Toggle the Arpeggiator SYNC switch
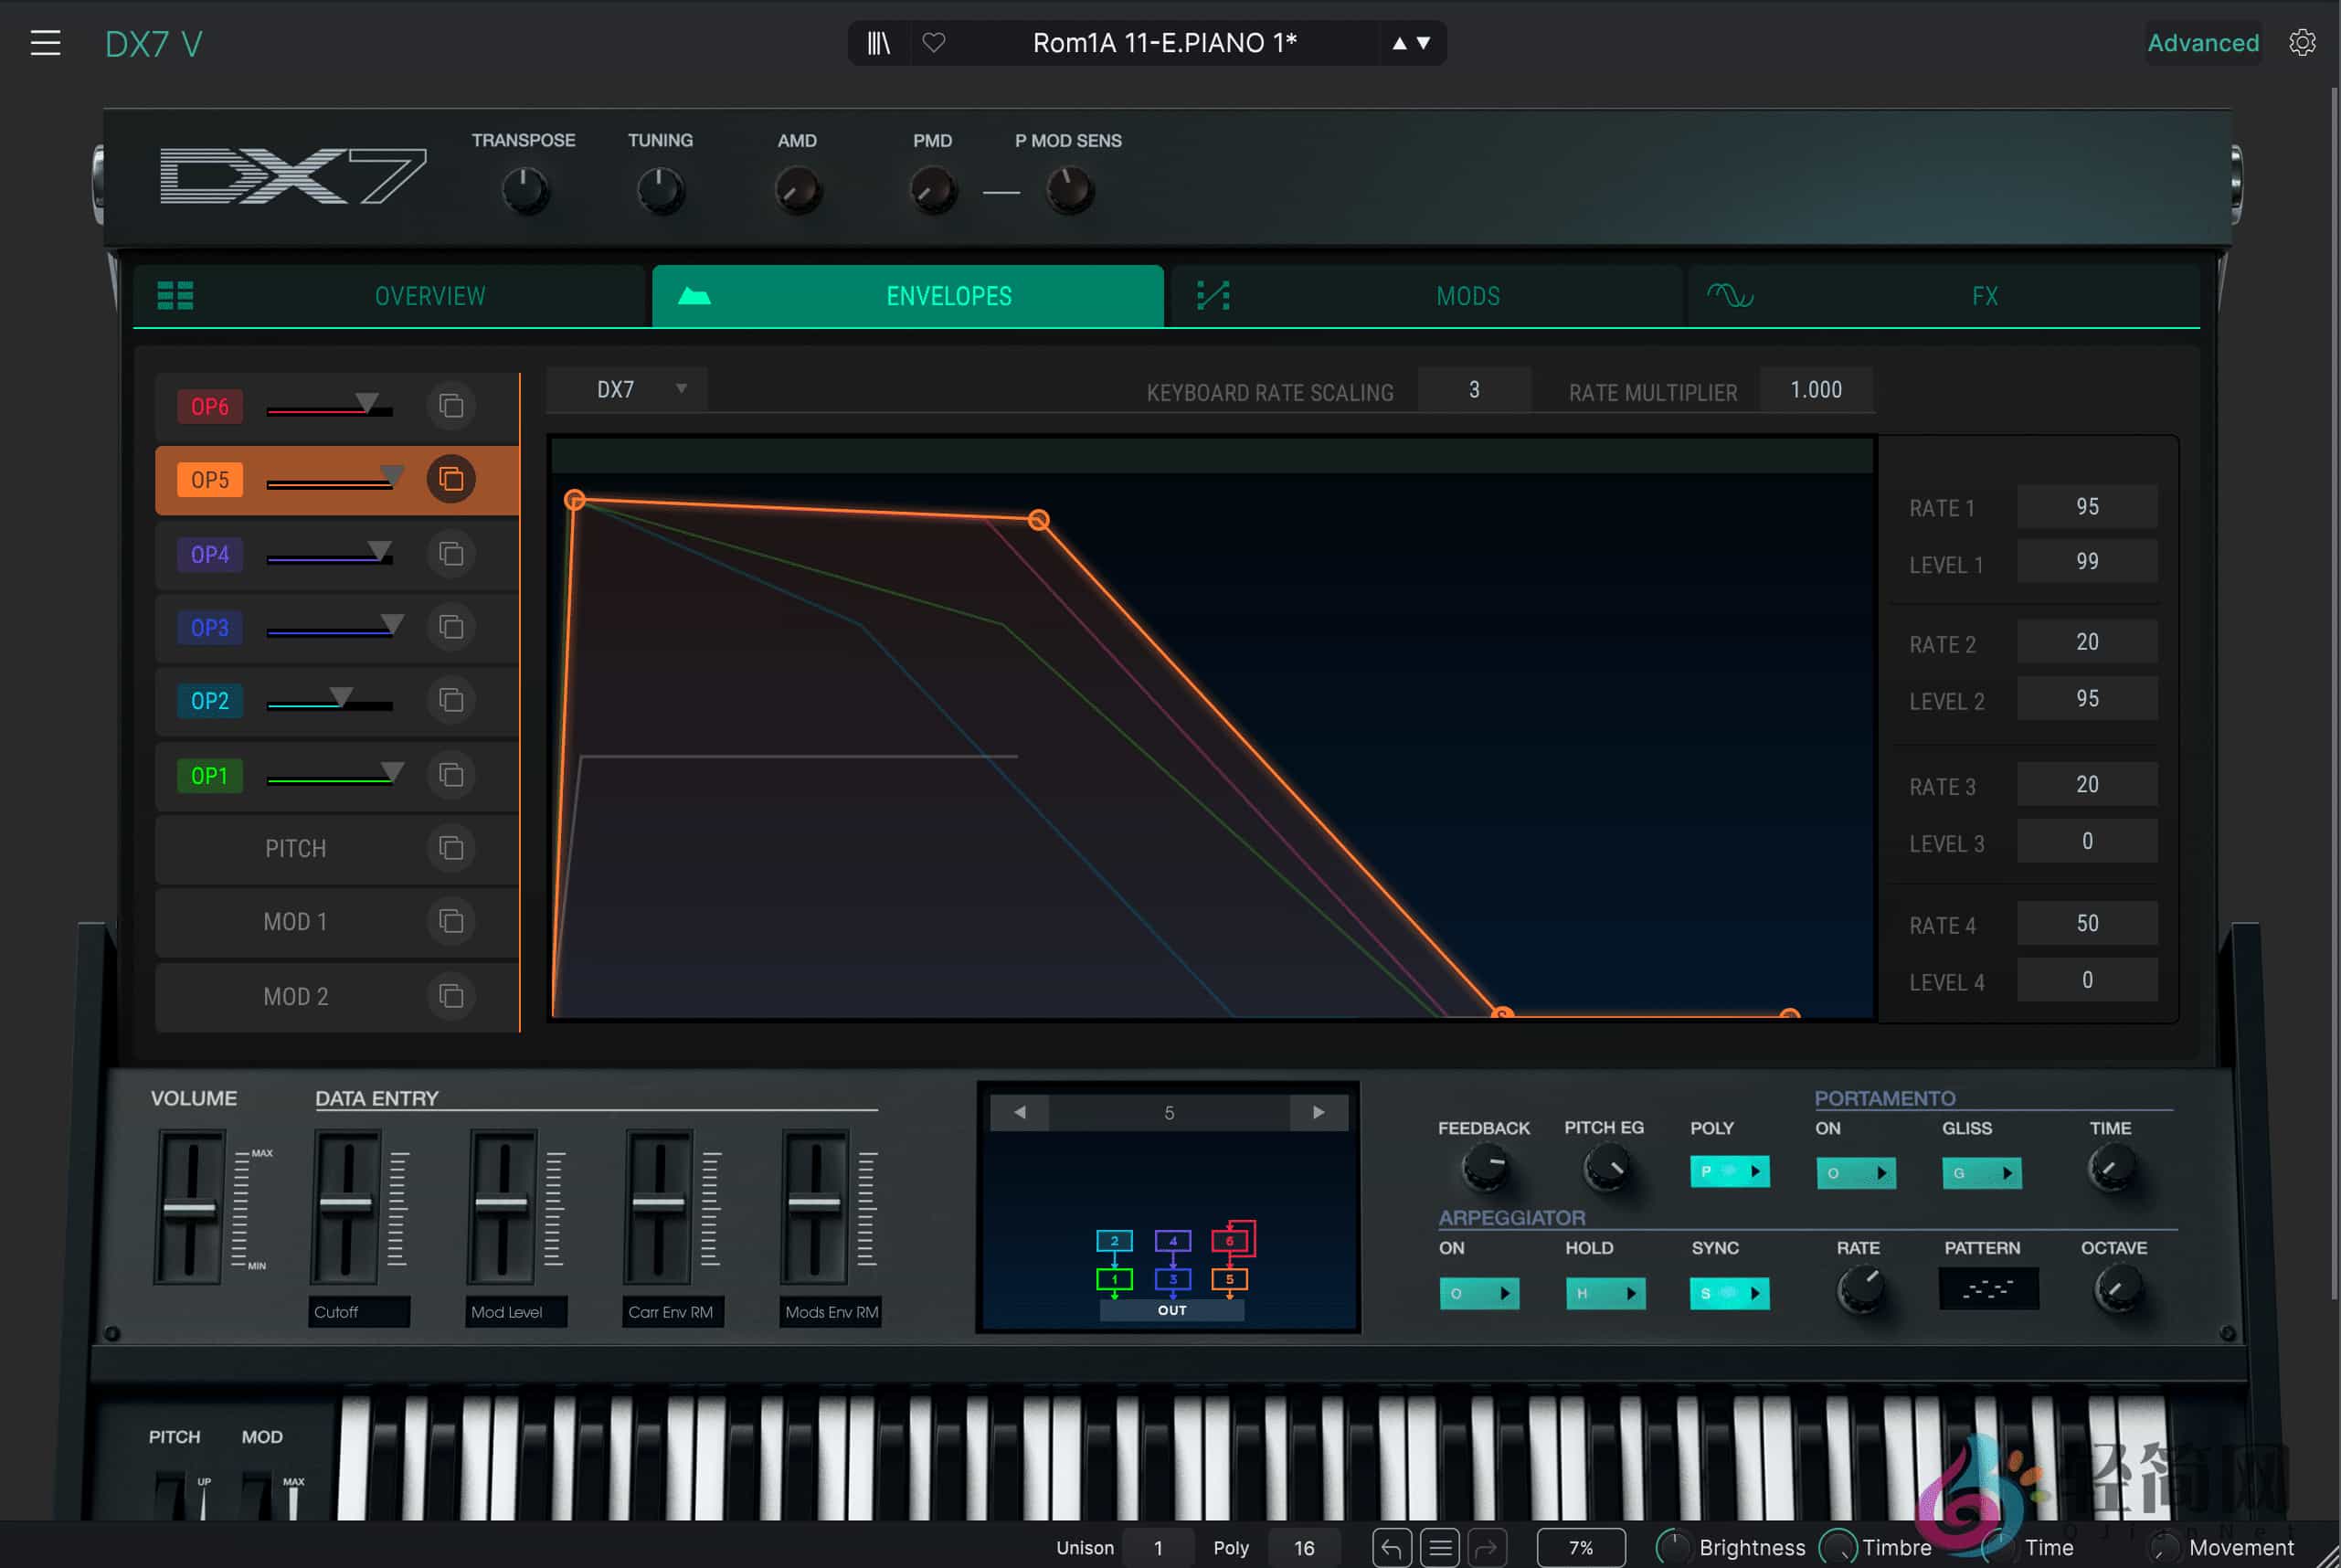 1729,1293
